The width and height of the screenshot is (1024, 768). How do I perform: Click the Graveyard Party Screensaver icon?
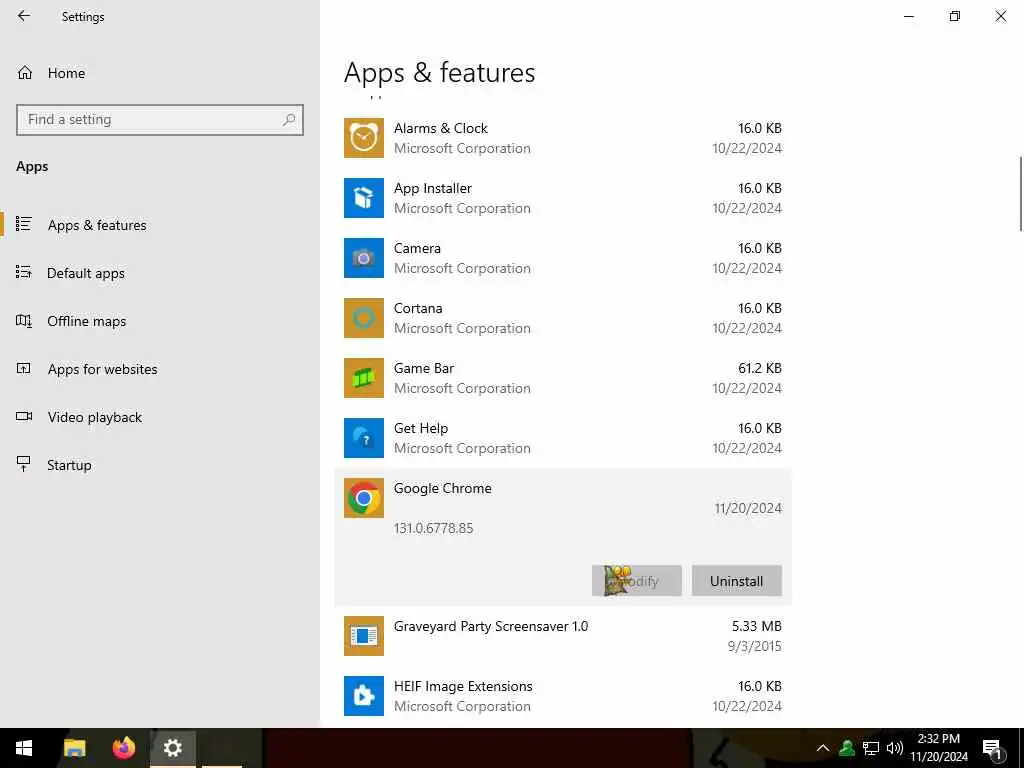tap(364, 636)
